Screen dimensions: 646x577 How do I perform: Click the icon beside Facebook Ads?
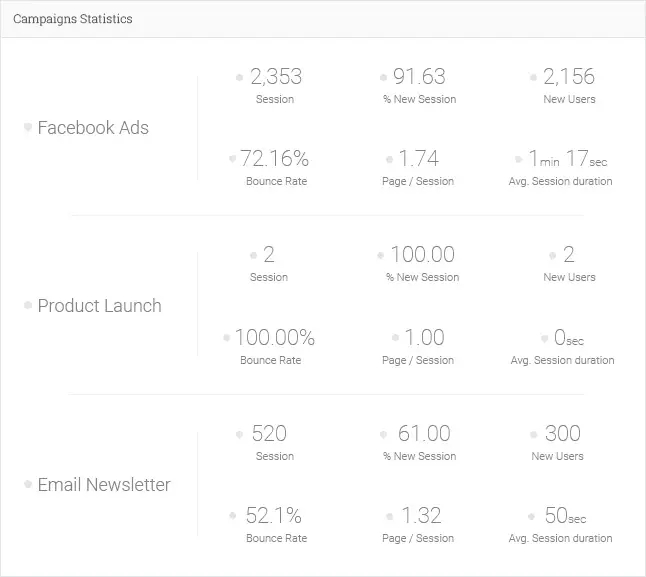tap(28, 127)
